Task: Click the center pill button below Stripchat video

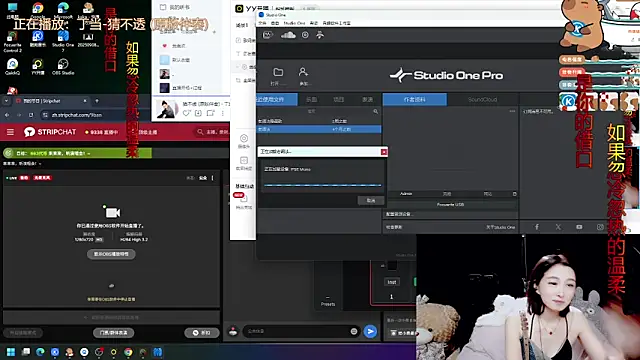Action: click(113, 333)
